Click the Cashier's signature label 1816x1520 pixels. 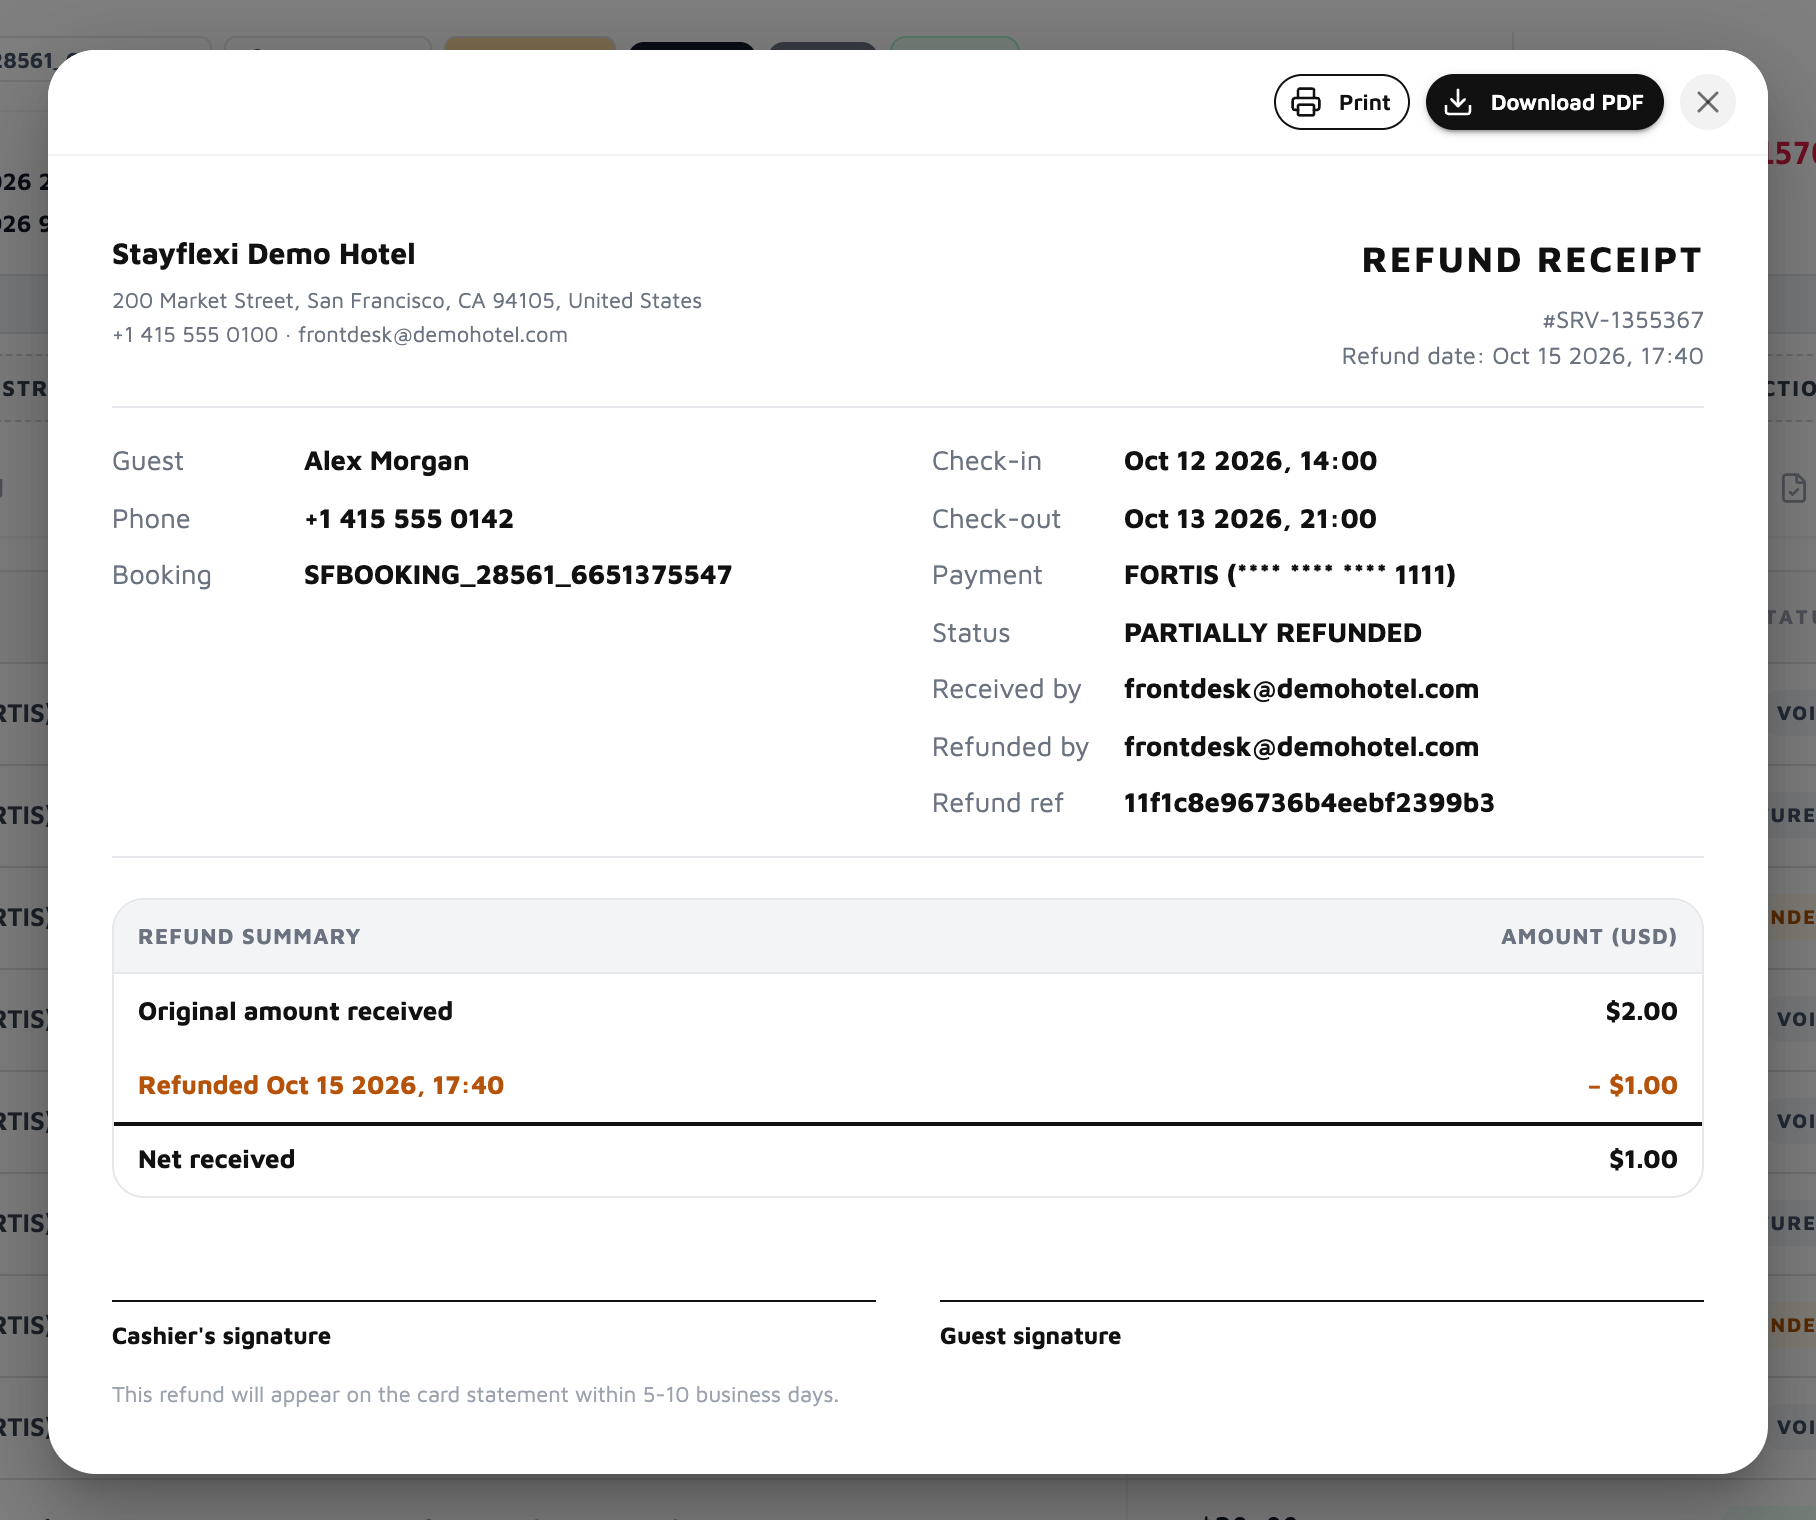[221, 1336]
